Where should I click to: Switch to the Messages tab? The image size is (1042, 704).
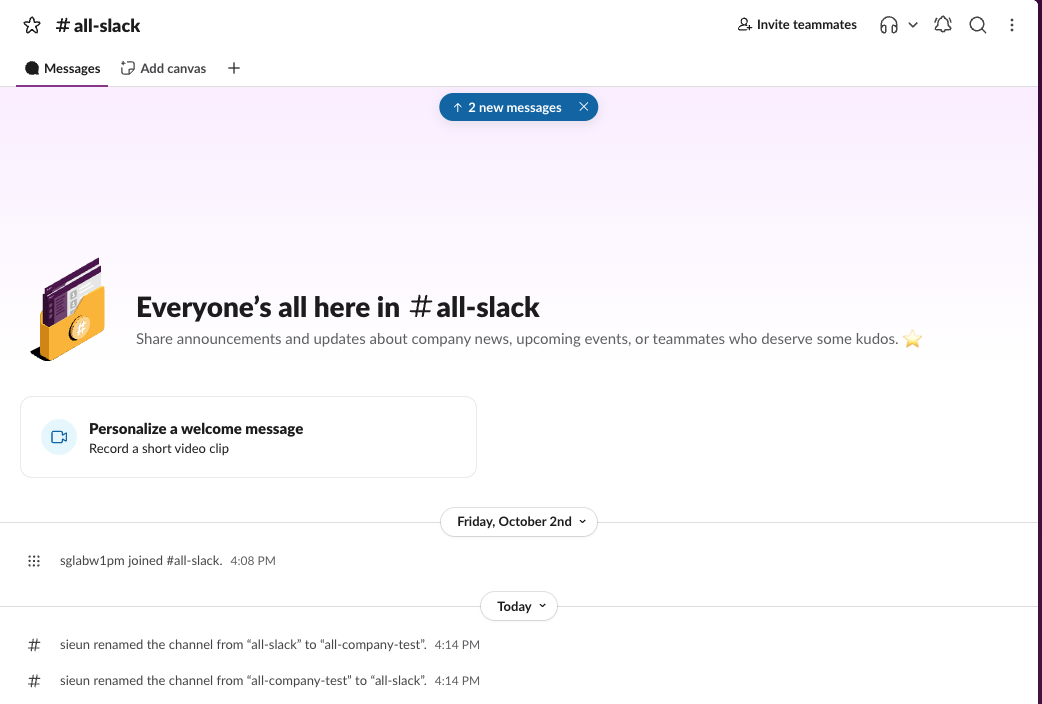(62, 68)
